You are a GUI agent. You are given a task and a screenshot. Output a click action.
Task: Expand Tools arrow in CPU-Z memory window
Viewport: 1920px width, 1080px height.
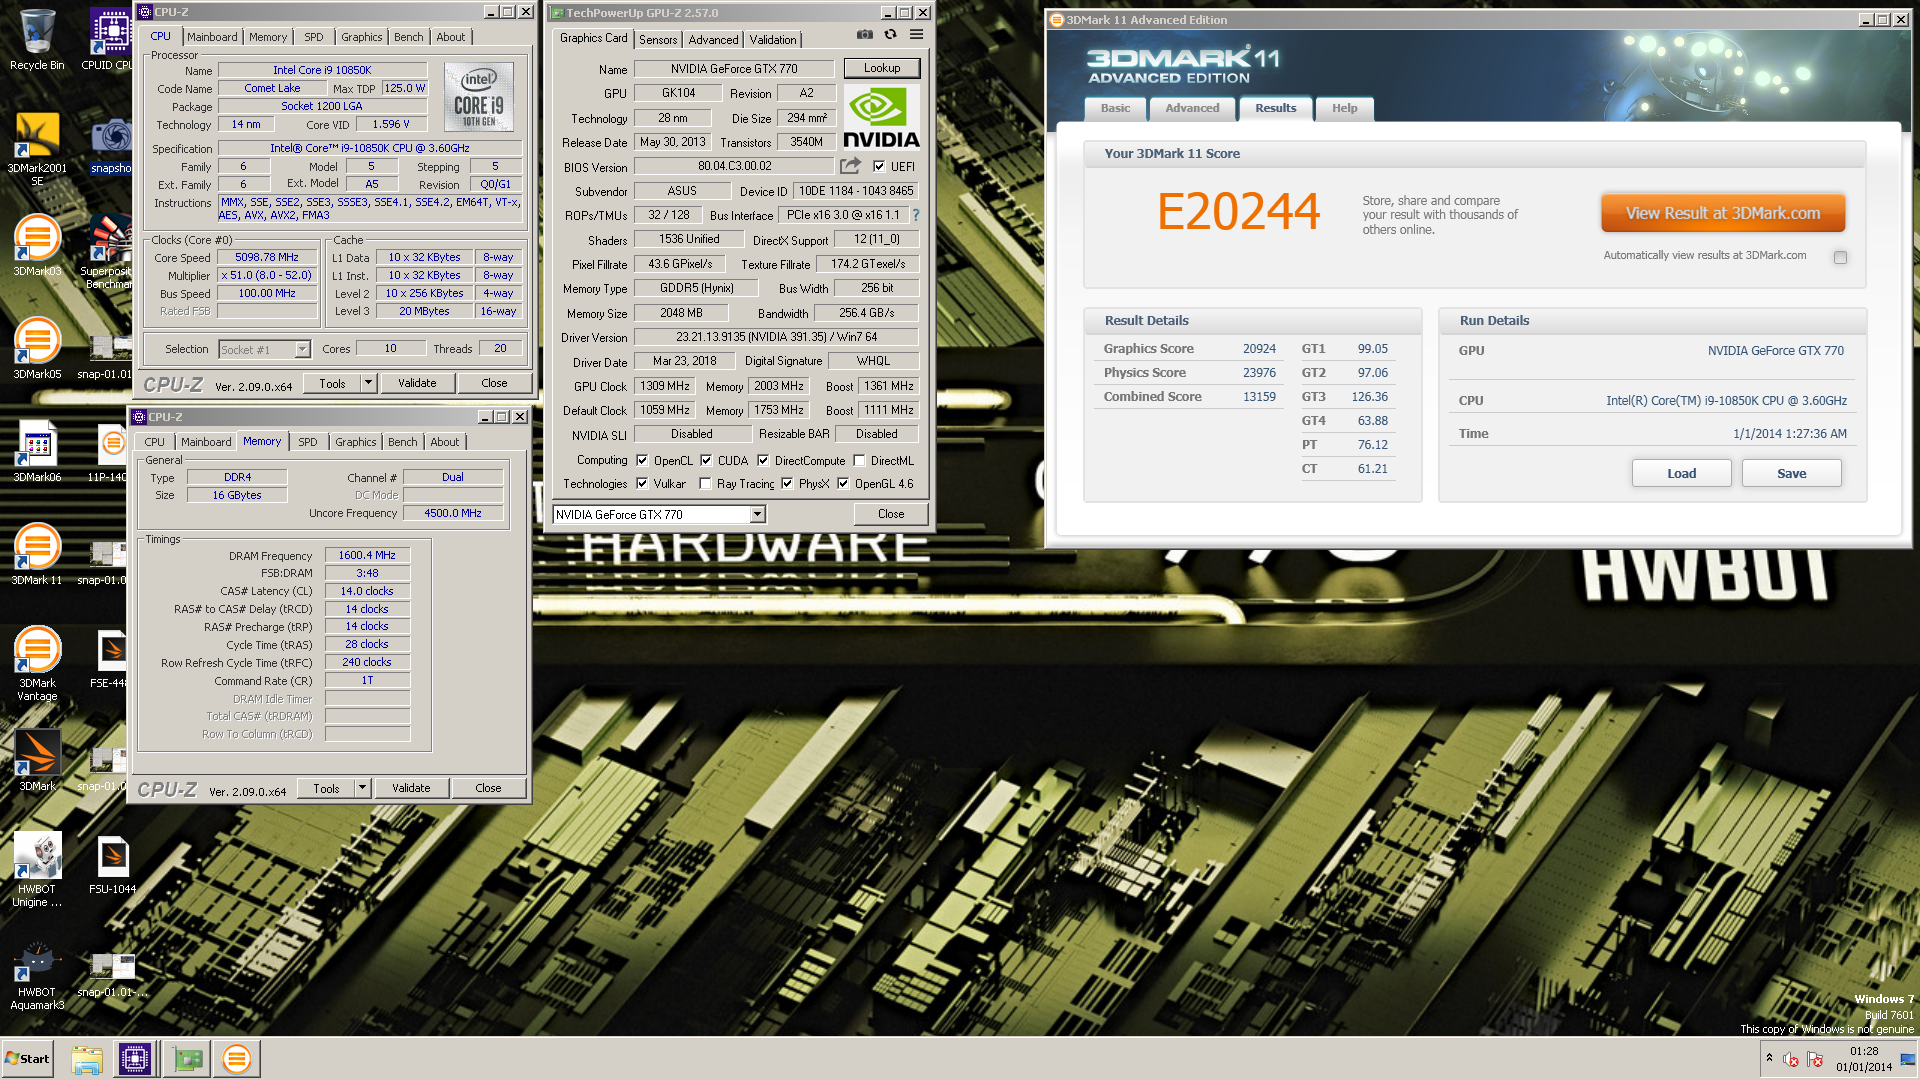362,788
